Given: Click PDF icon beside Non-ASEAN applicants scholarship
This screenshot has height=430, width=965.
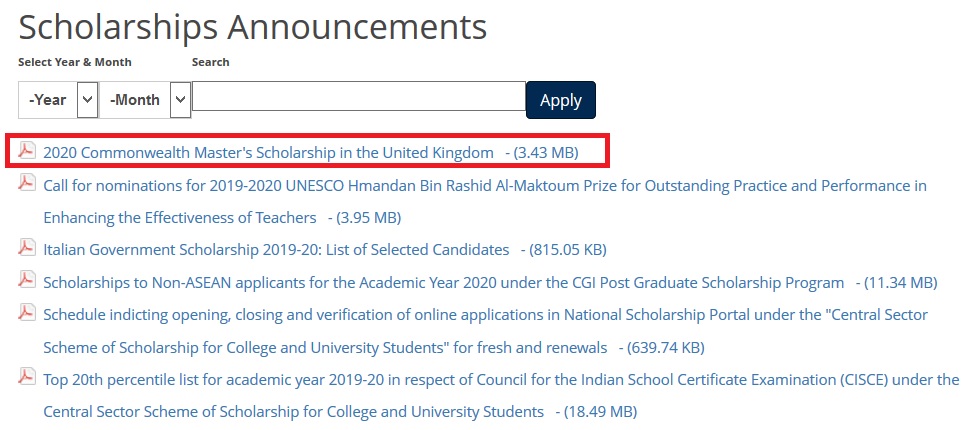Looking at the screenshot, I should (28, 281).
